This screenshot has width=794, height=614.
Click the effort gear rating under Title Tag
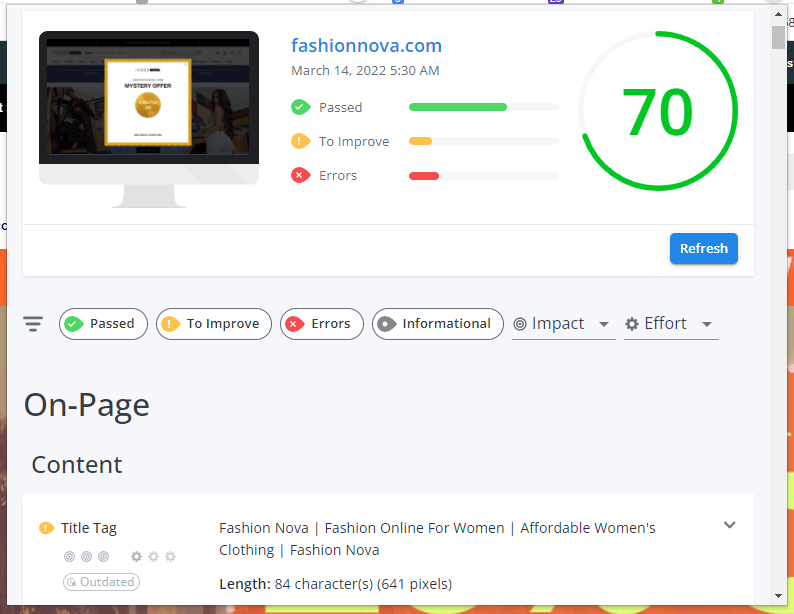click(153, 556)
